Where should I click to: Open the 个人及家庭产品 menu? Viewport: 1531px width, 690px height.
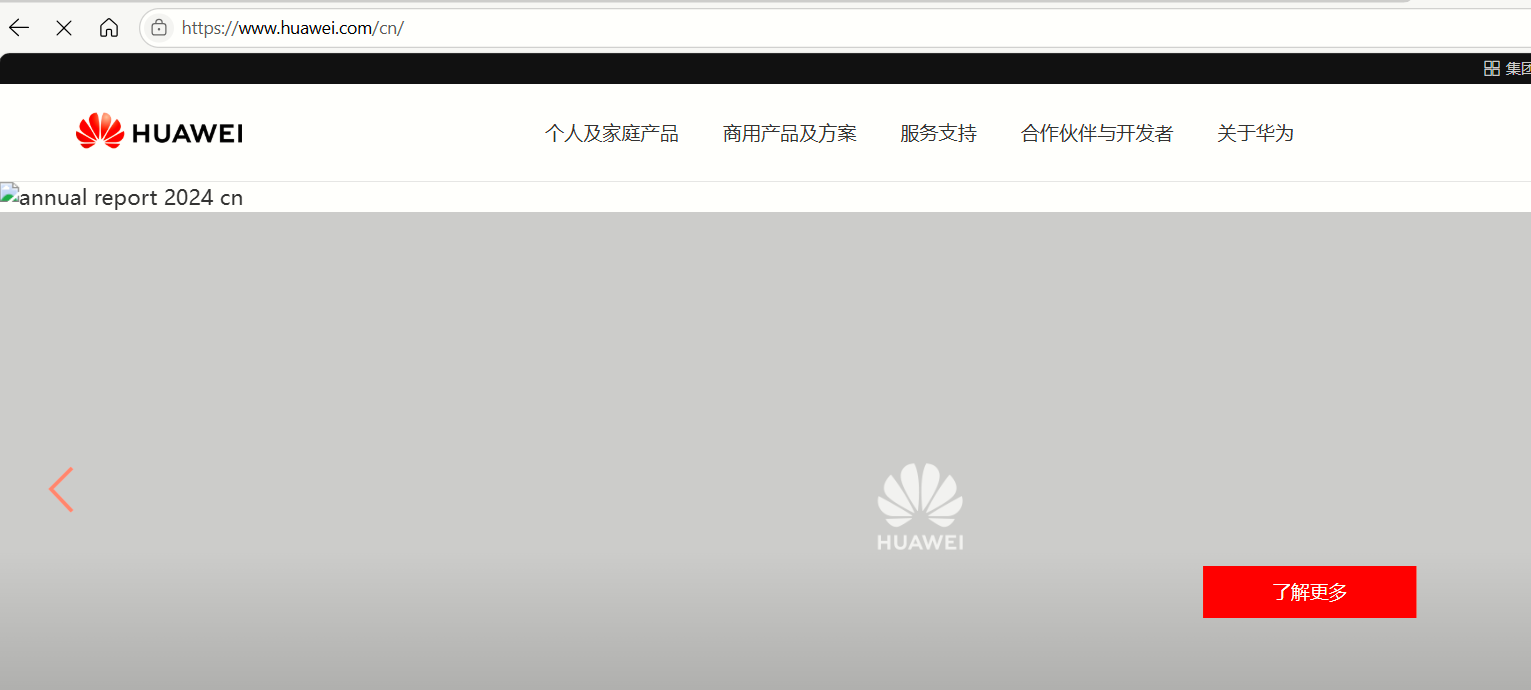(x=612, y=133)
